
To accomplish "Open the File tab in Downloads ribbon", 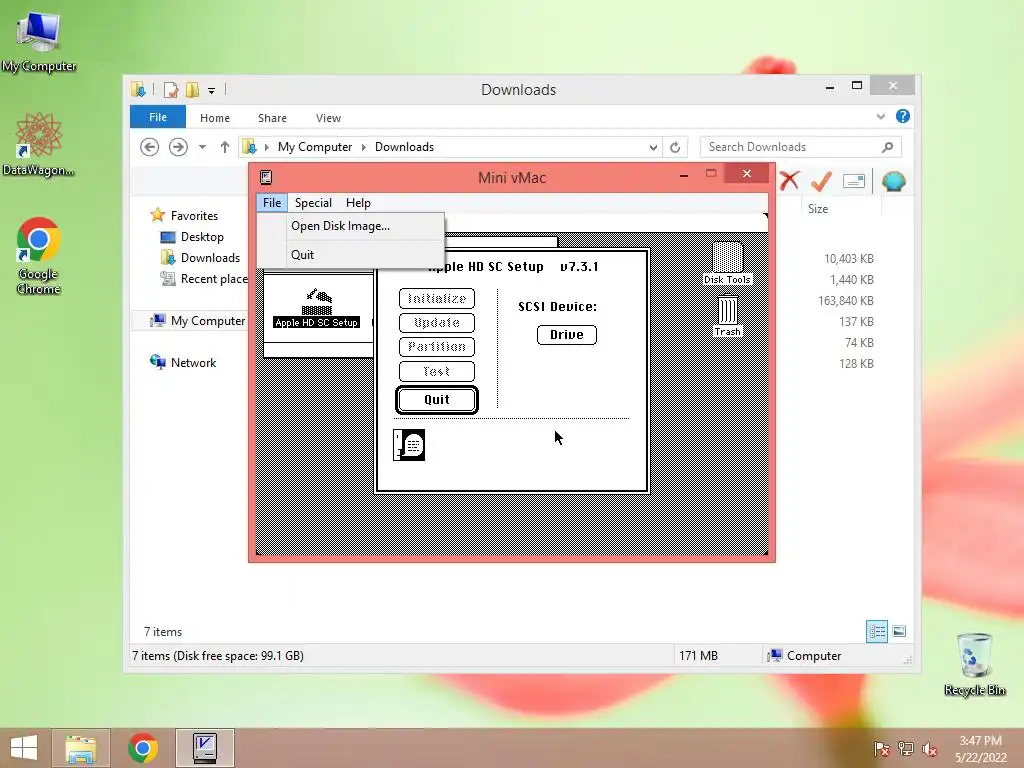I will pyautogui.click(x=157, y=117).
